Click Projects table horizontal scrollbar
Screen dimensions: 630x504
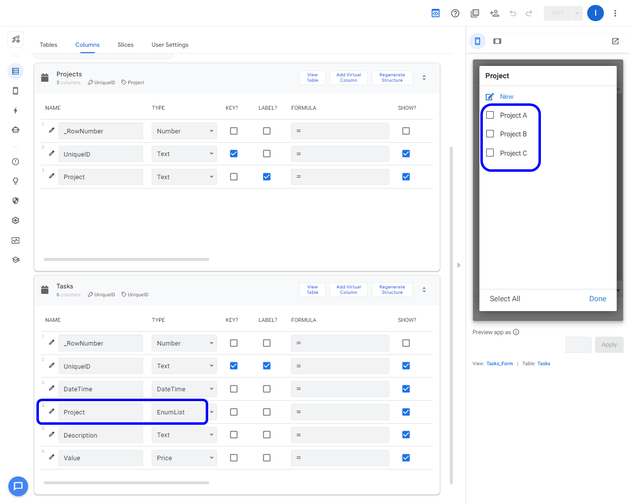[127, 259]
